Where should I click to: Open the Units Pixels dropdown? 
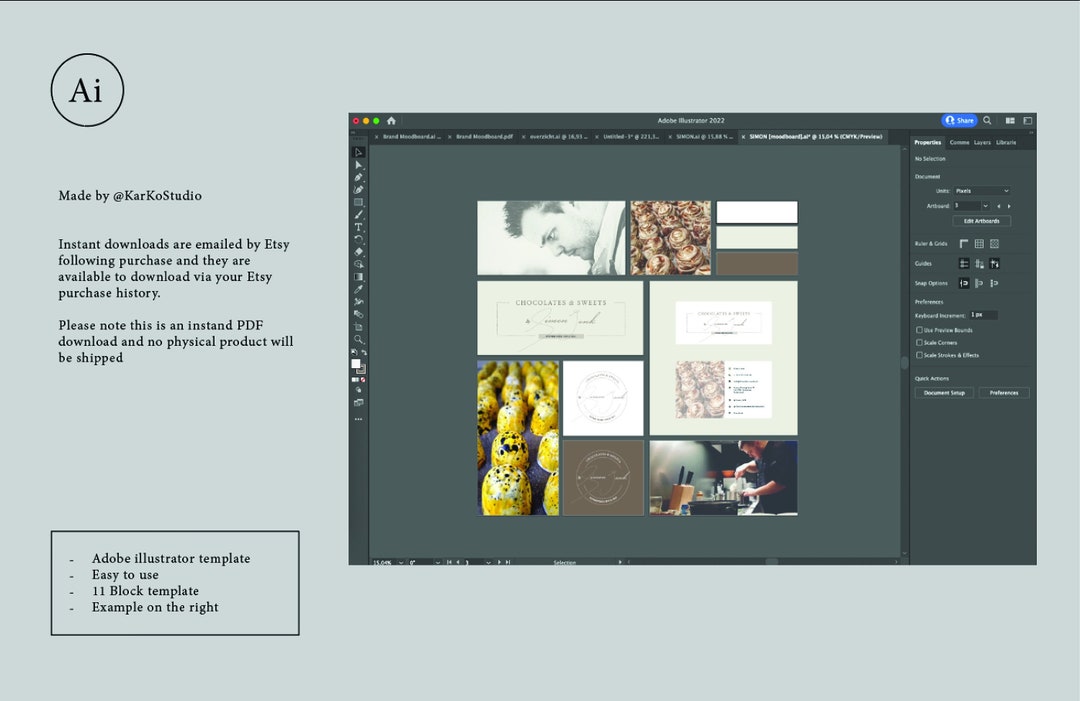tap(982, 191)
